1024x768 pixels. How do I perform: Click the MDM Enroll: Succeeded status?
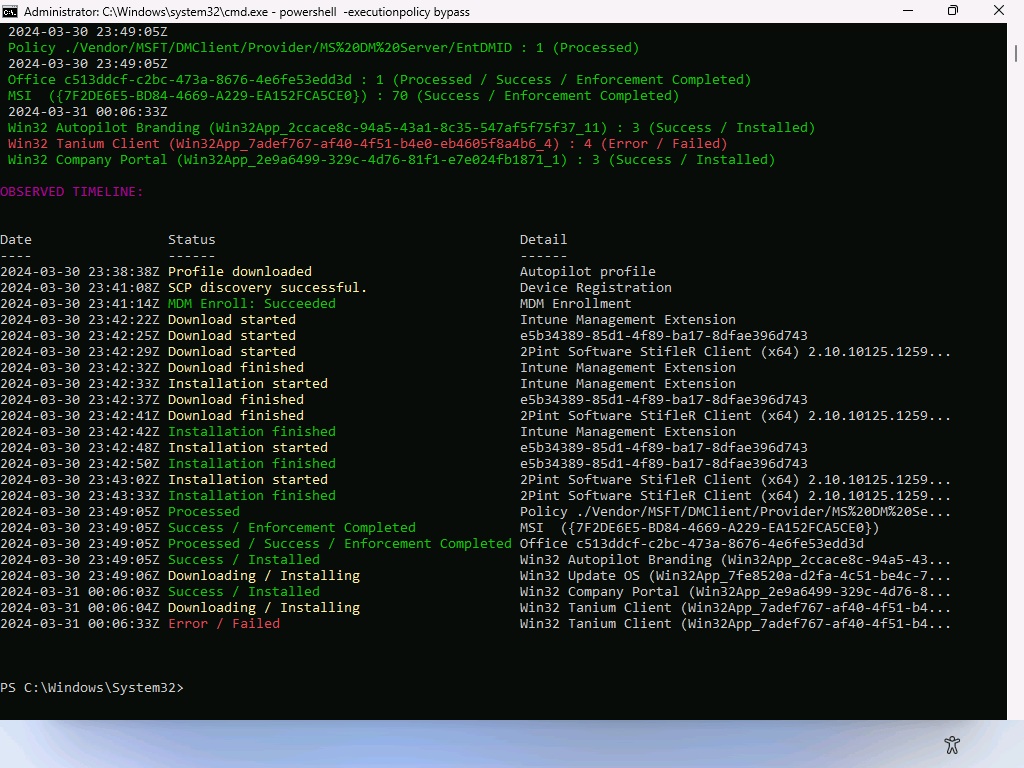point(252,304)
